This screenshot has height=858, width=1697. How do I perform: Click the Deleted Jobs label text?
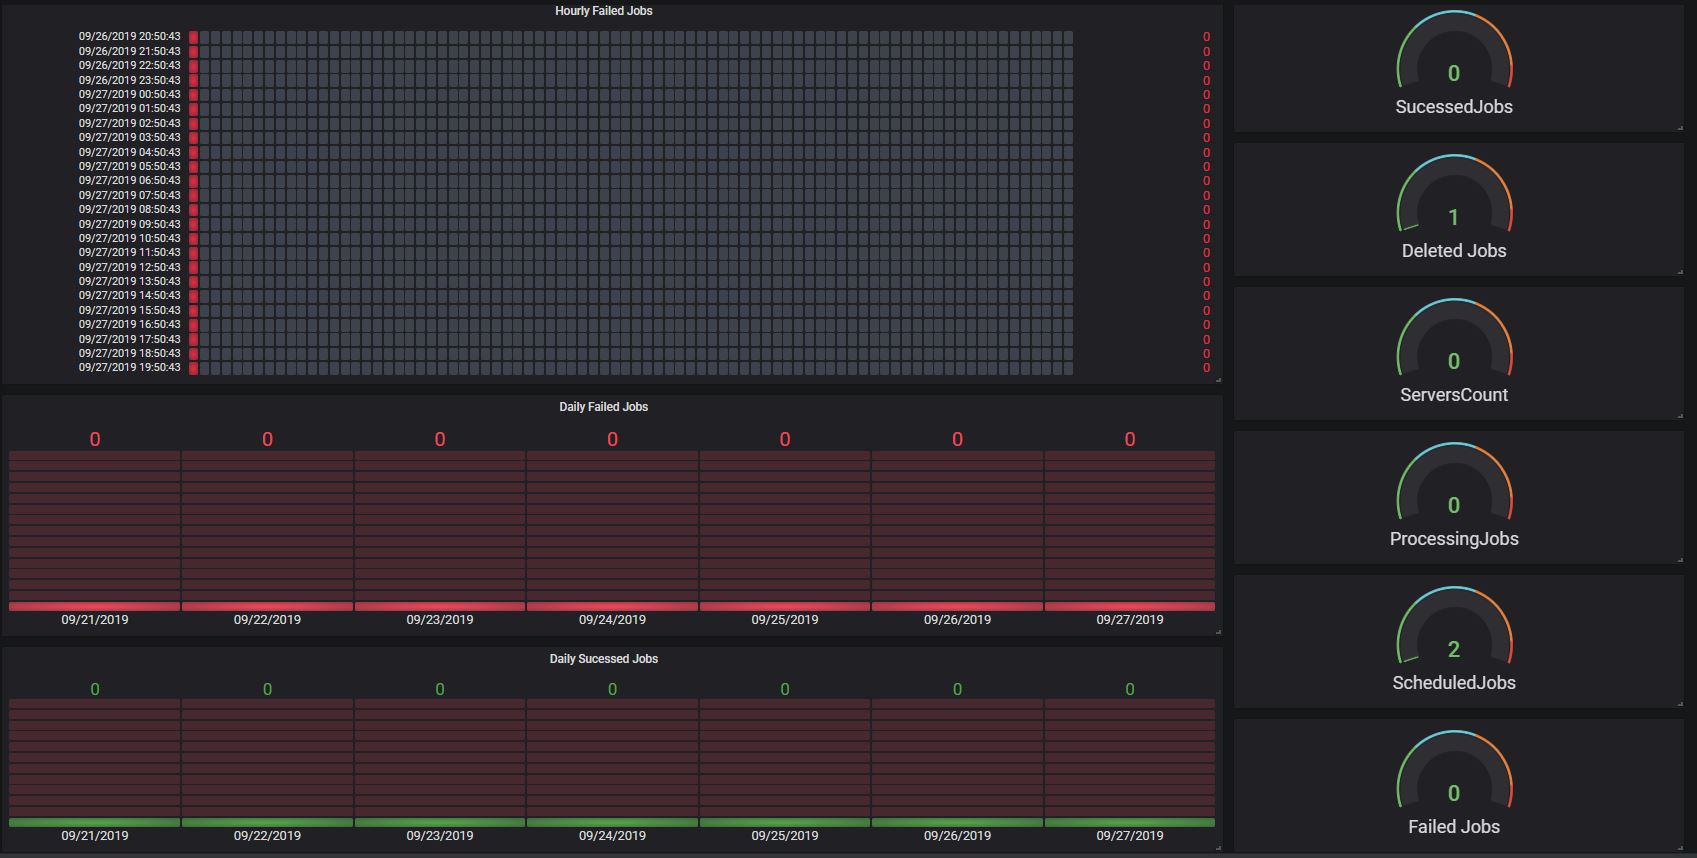click(x=1454, y=251)
